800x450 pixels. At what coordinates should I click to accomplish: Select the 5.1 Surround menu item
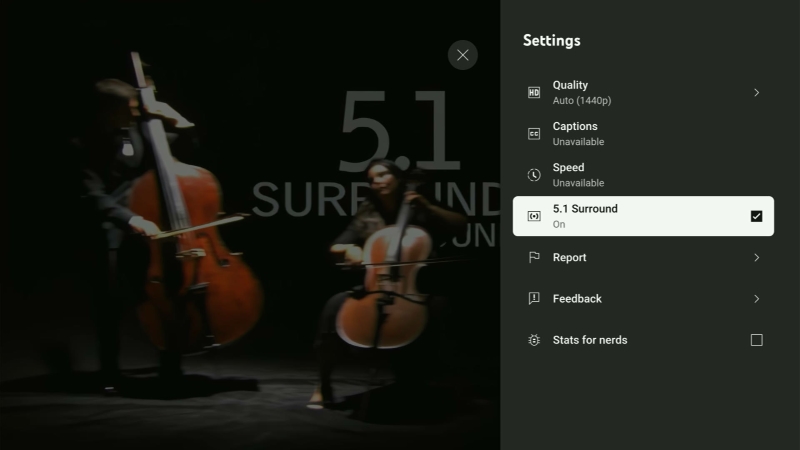[x=643, y=216]
